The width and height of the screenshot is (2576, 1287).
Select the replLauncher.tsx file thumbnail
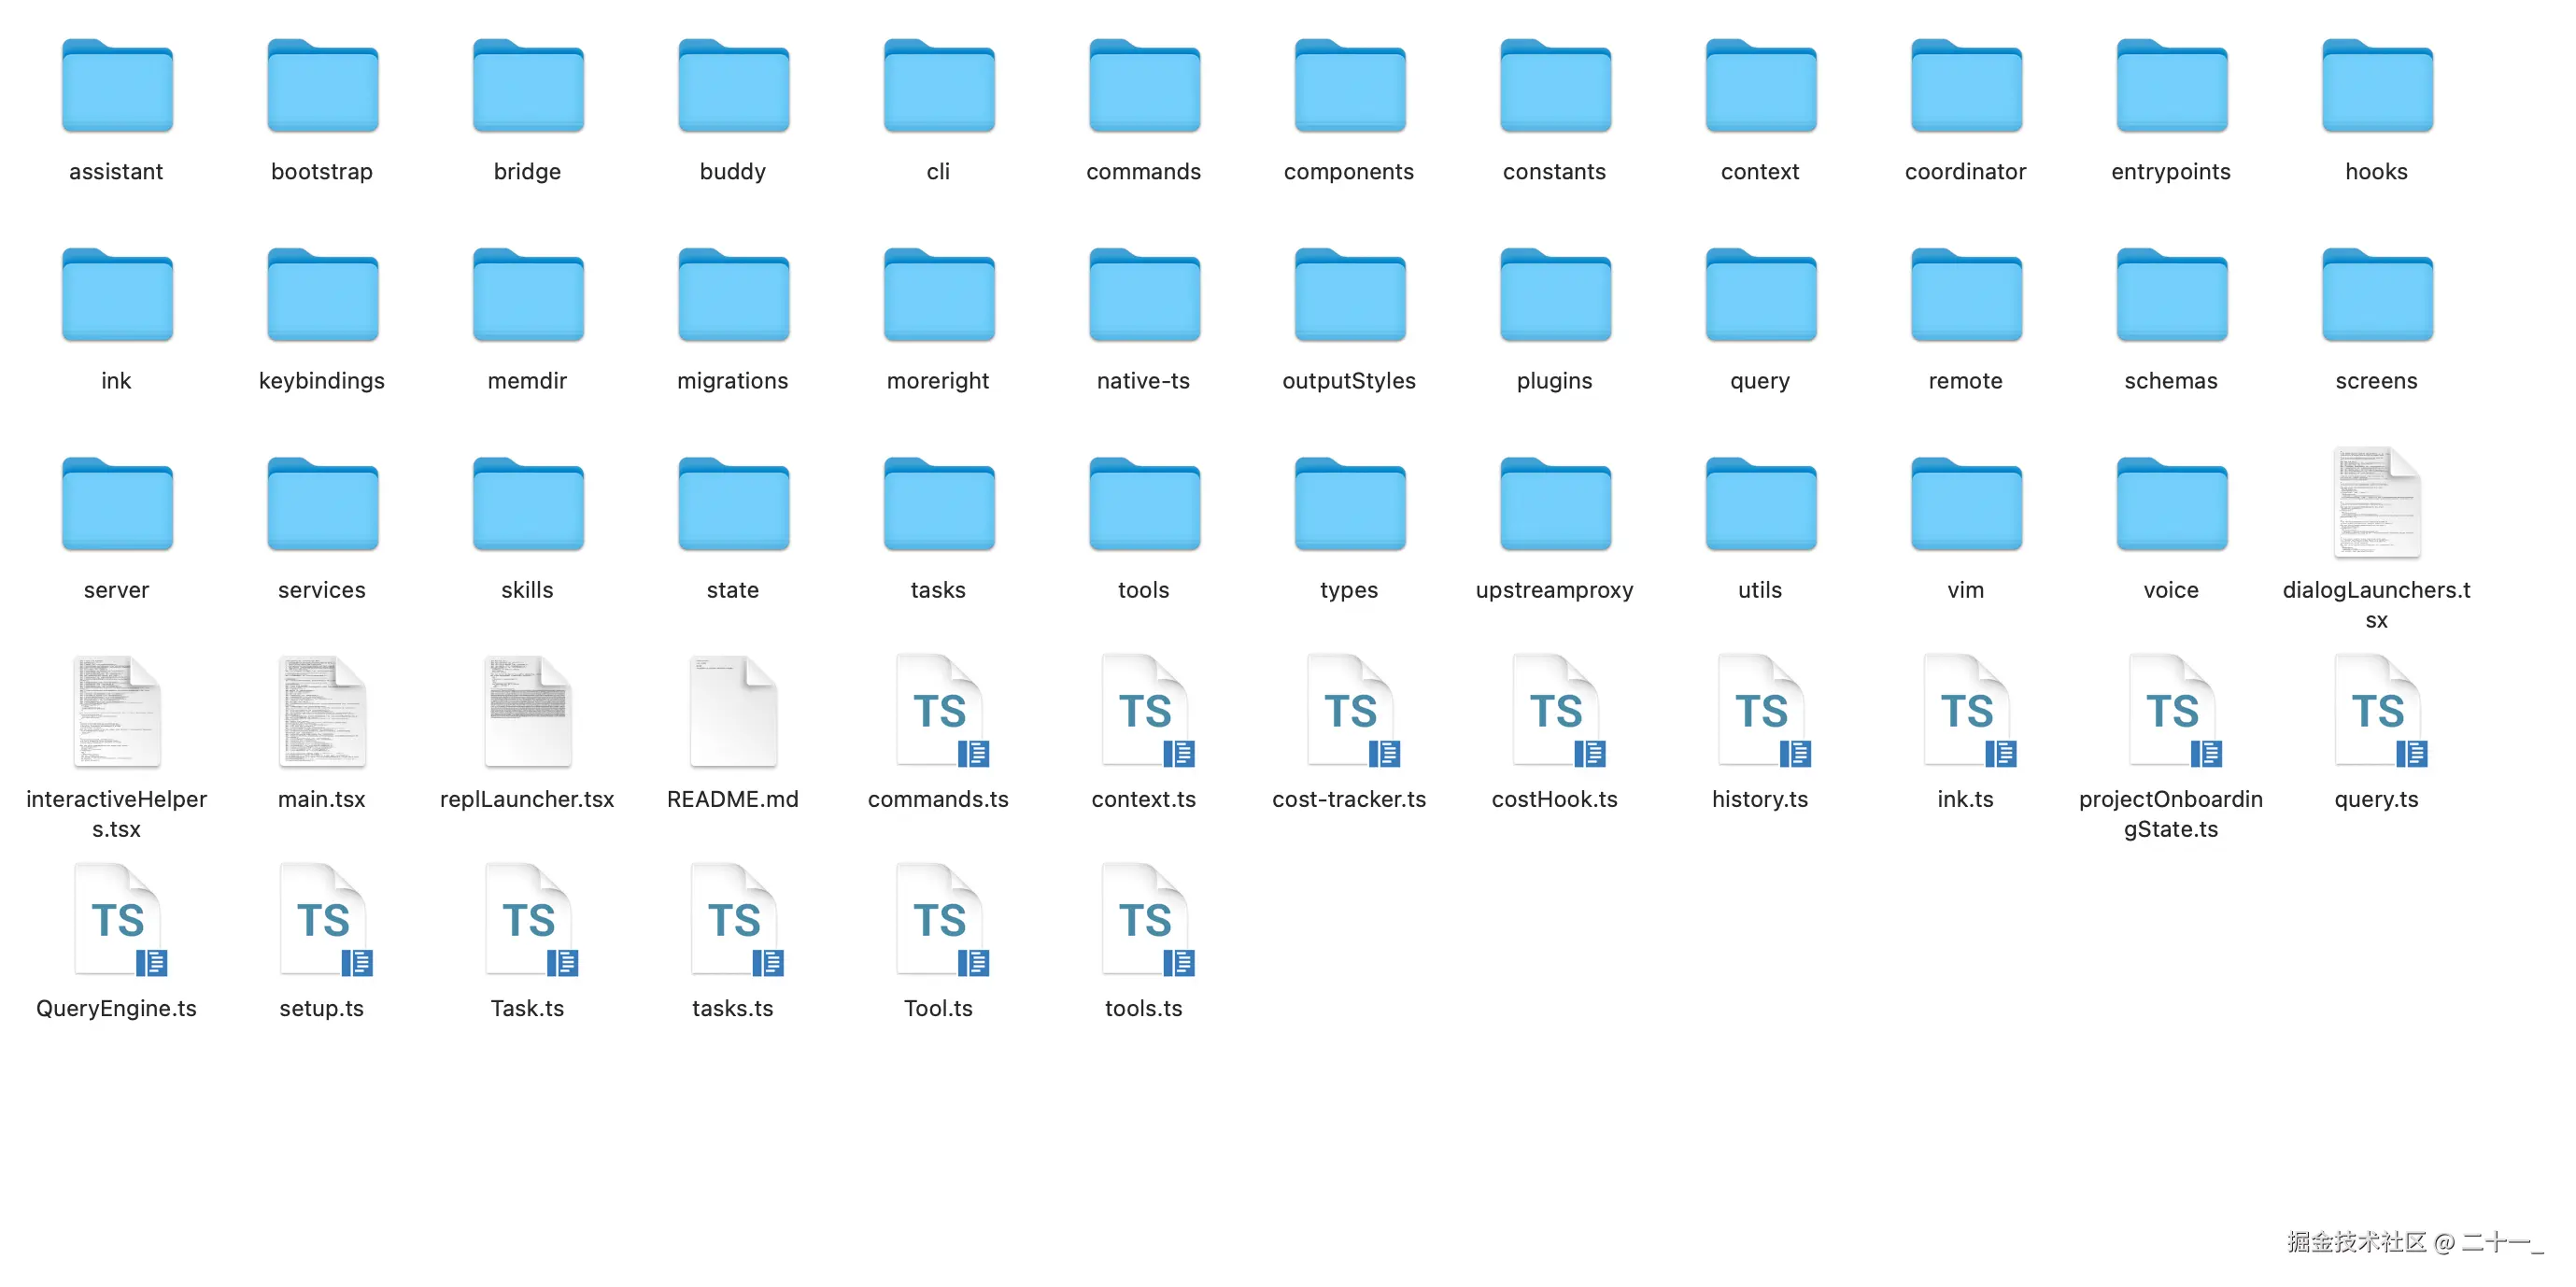pyautogui.click(x=528, y=712)
